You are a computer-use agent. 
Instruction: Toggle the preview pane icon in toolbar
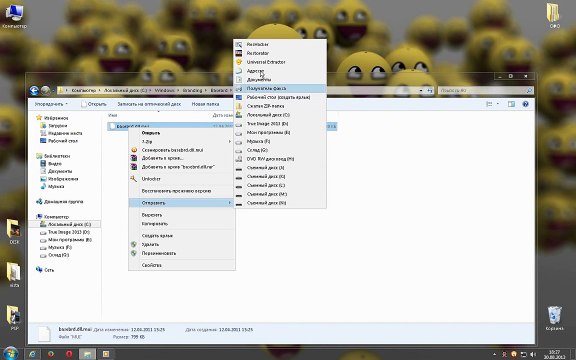click(511, 104)
